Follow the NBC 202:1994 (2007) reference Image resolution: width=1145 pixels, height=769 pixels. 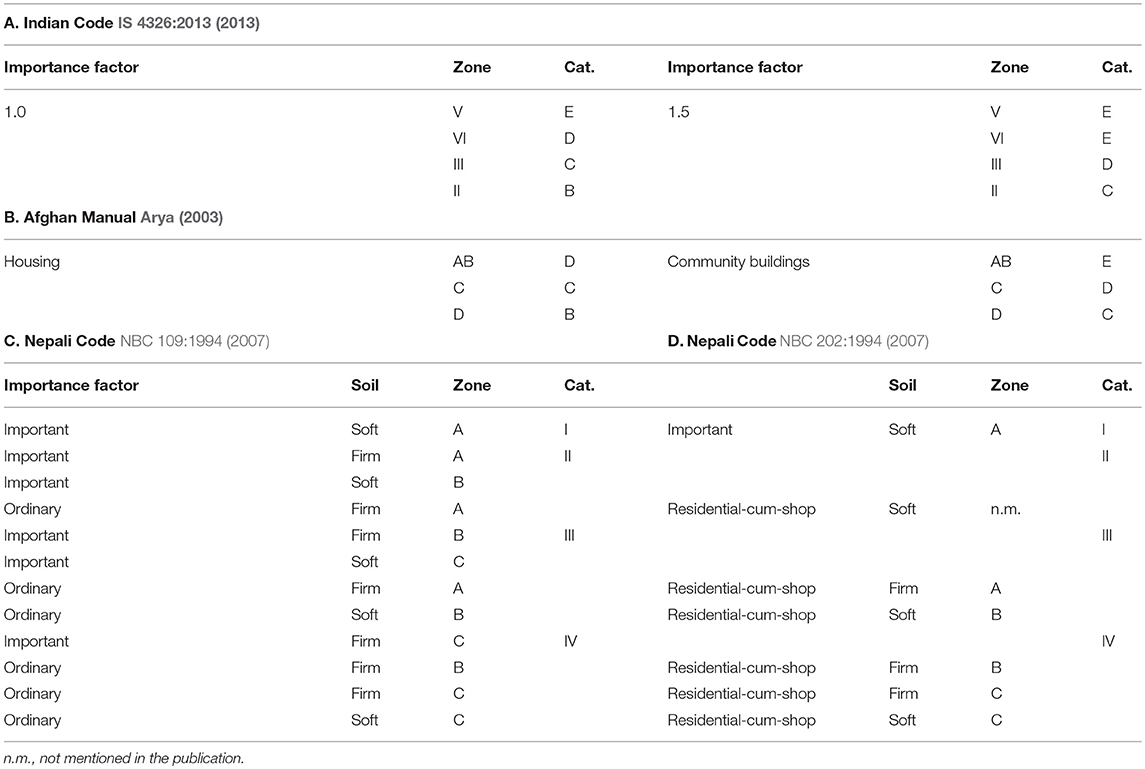[x=854, y=341]
